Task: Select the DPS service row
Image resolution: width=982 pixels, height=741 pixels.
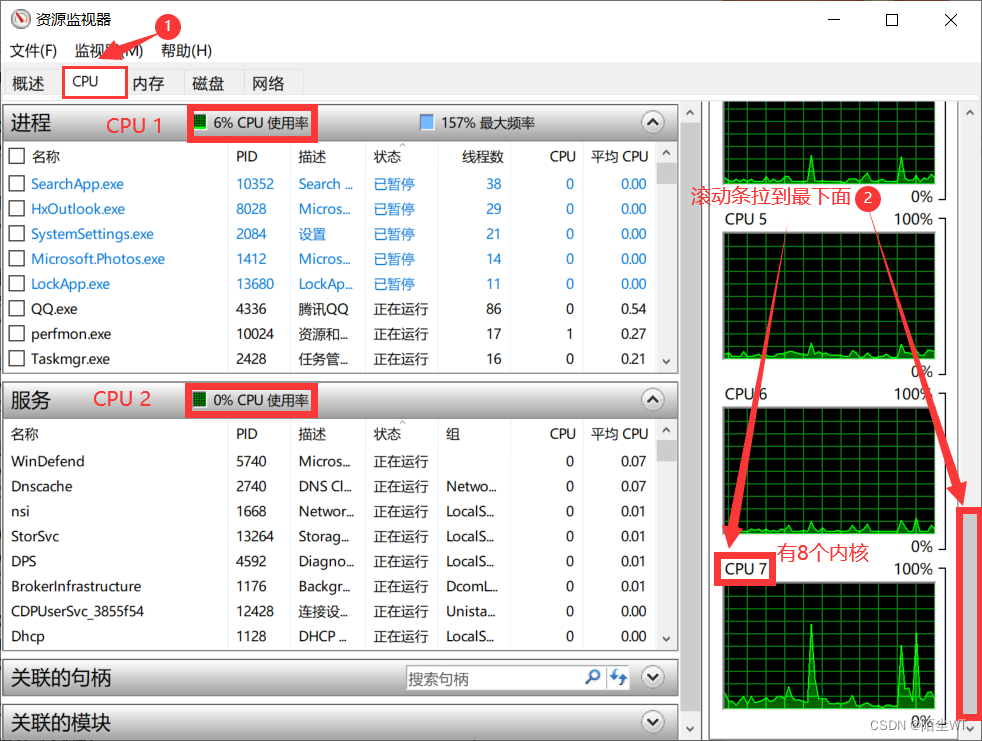Action: point(329,562)
